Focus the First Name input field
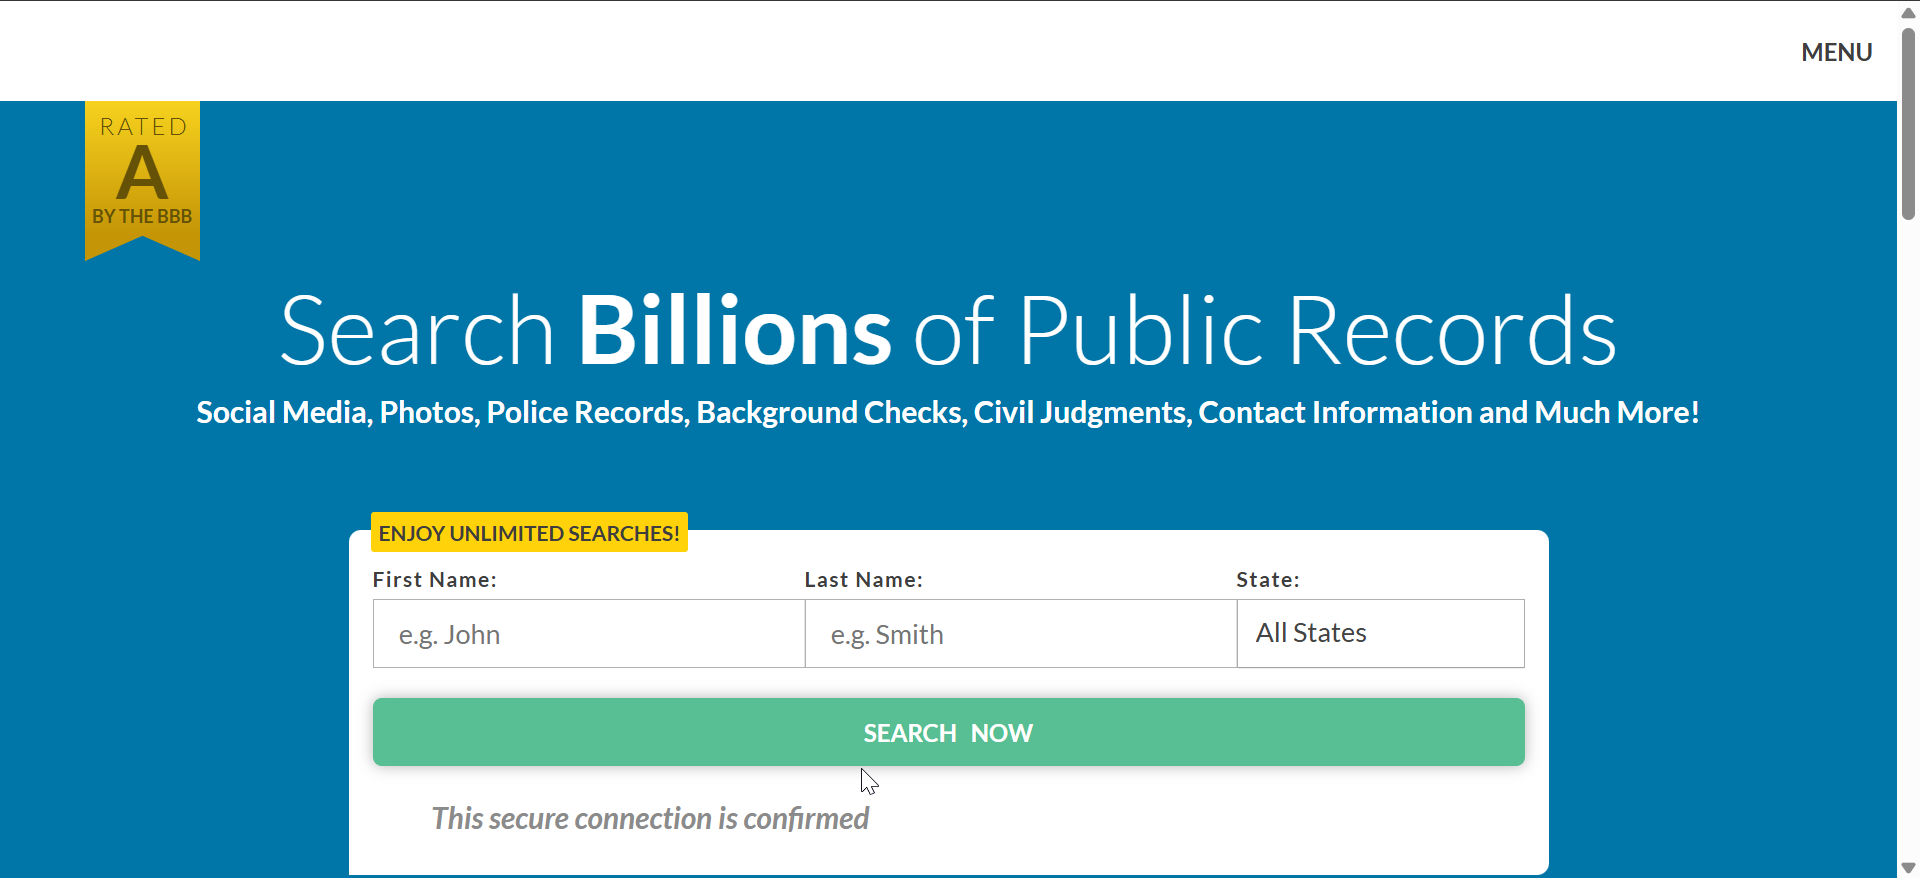Image resolution: width=1920 pixels, height=878 pixels. click(588, 634)
